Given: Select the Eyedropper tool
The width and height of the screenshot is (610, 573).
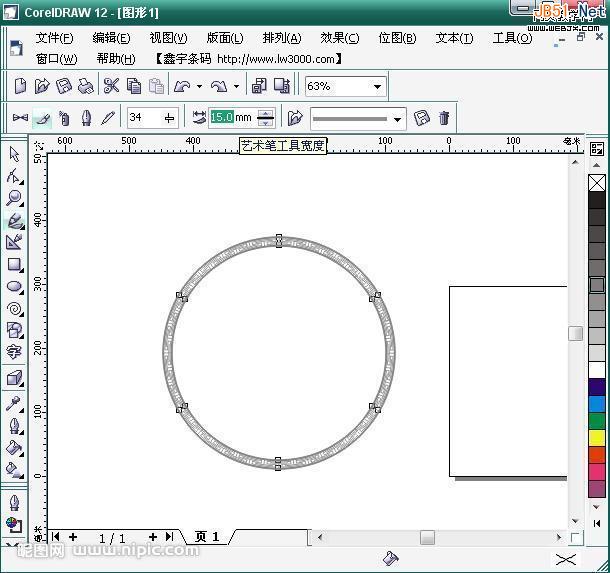Looking at the screenshot, I should click(x=14, y=404).
